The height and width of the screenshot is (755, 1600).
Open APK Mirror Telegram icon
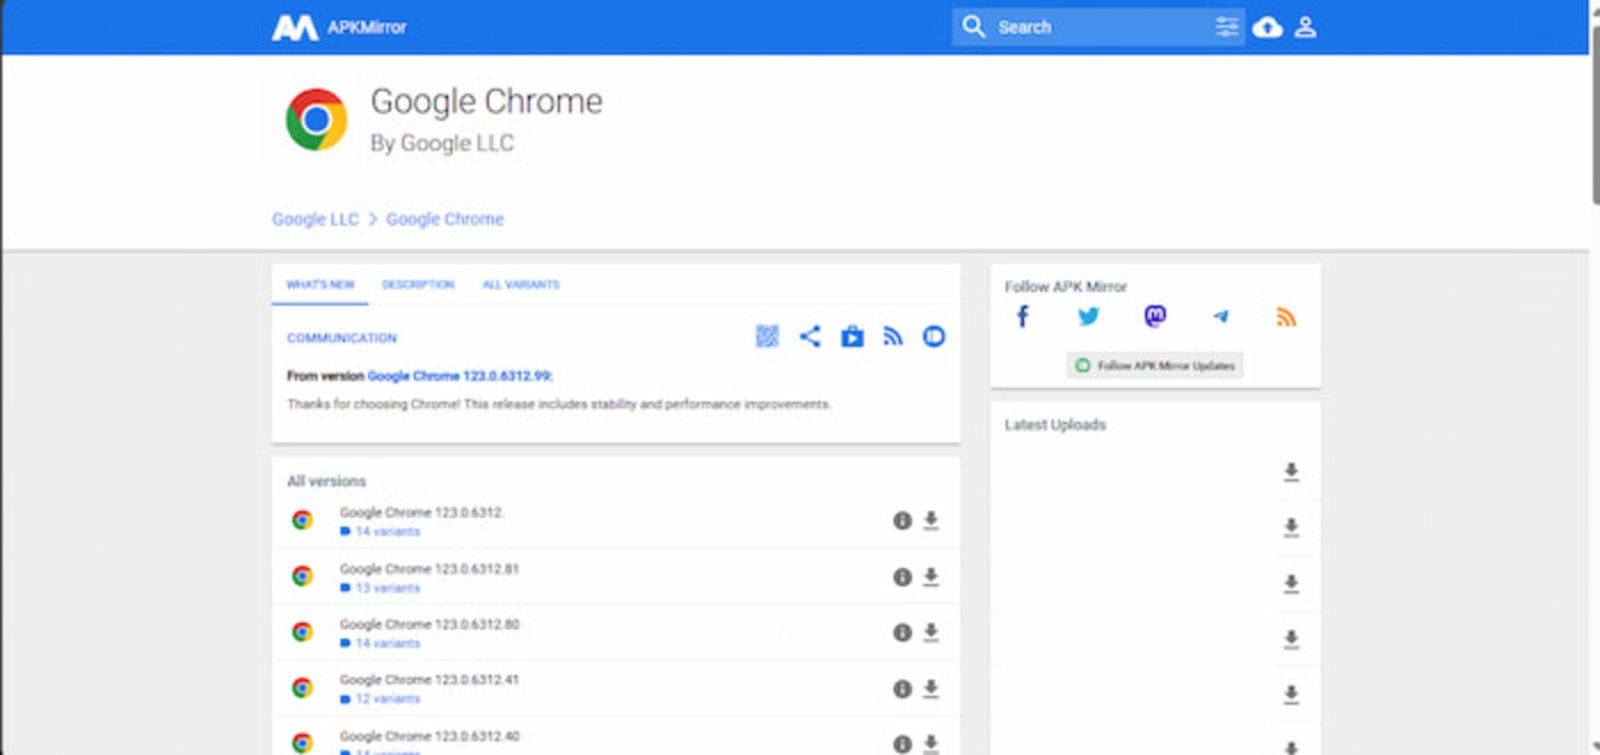coord(1221,317)
